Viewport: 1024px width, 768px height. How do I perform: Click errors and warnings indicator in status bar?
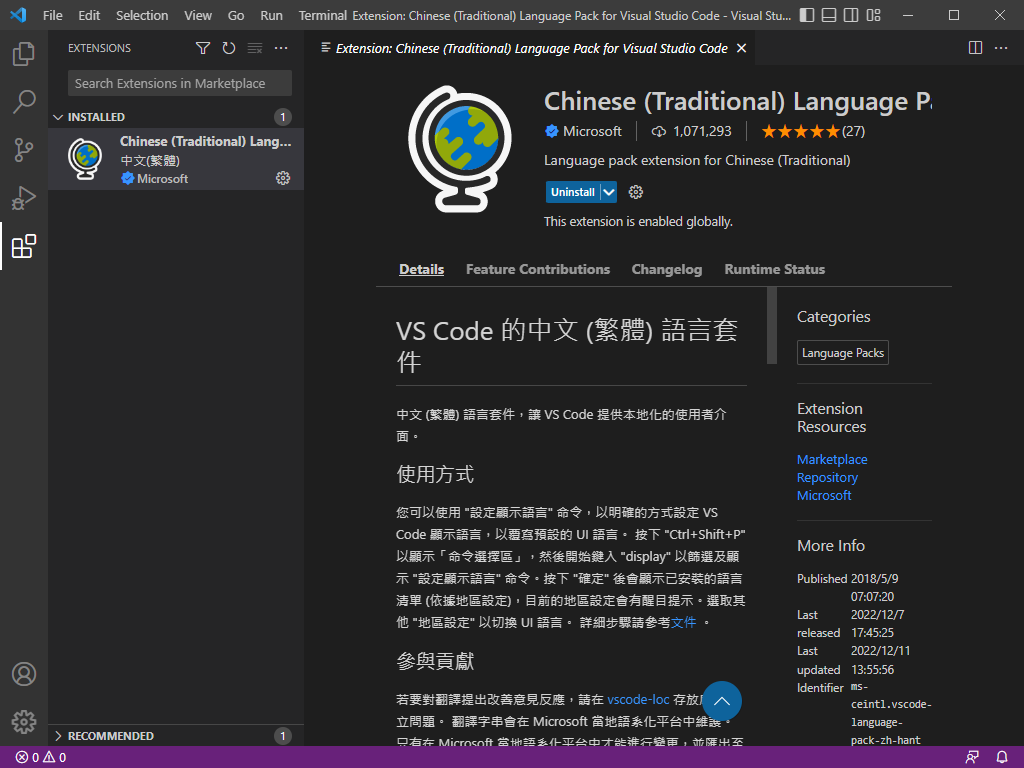click(x=40, y=758)
